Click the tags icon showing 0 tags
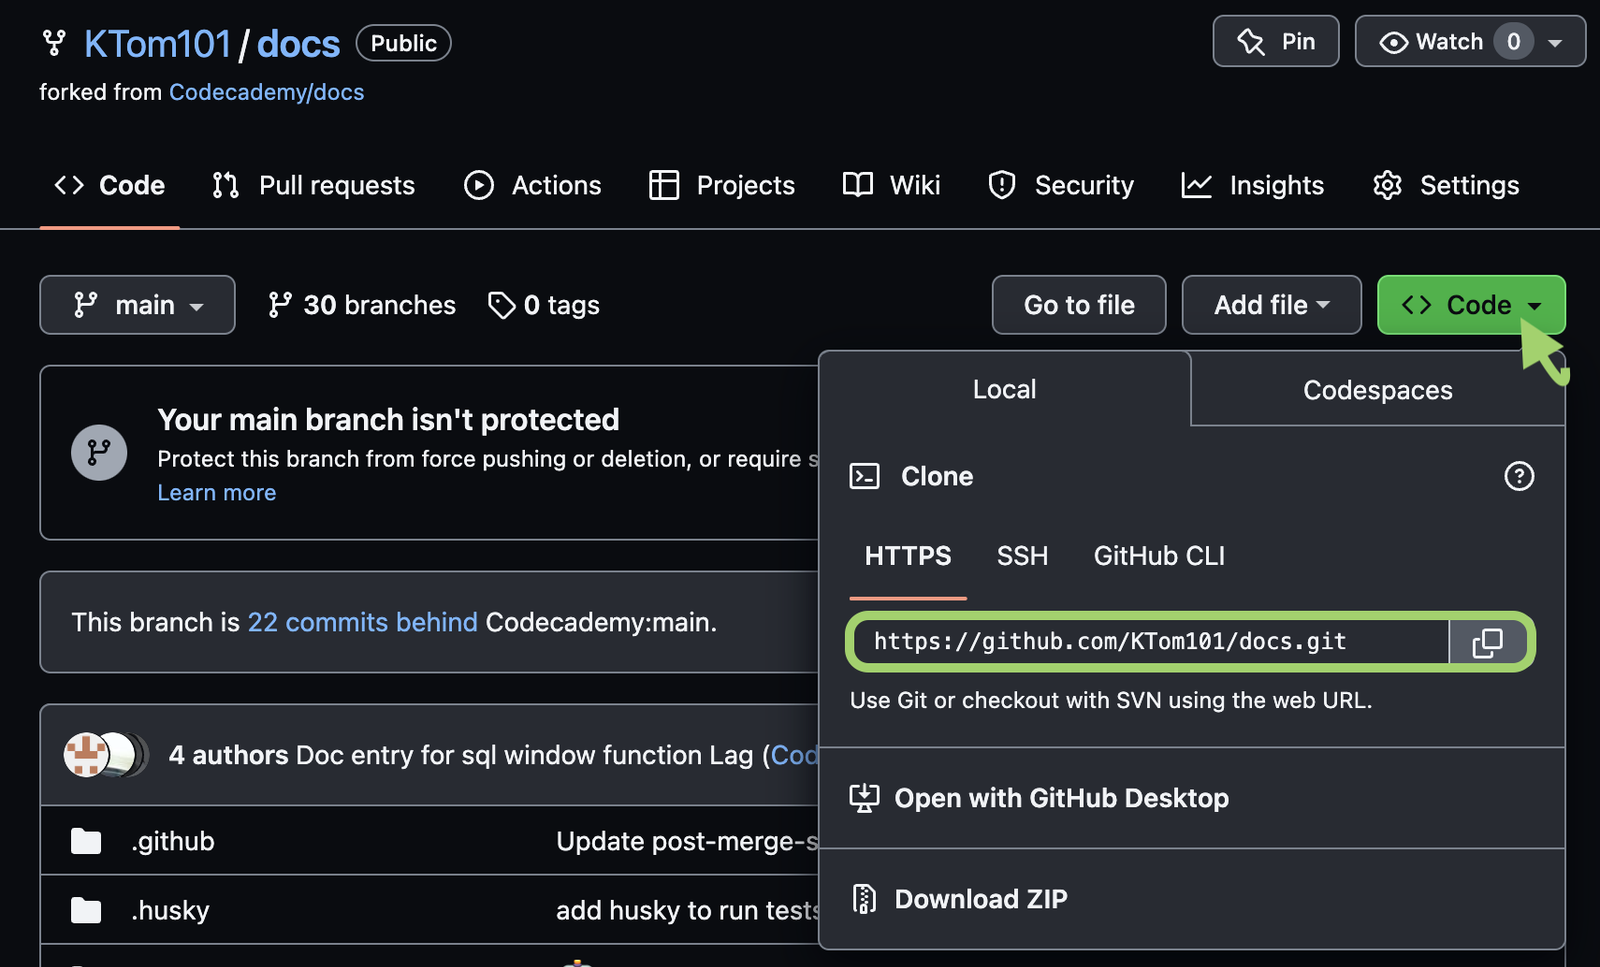 click(501, 305)
